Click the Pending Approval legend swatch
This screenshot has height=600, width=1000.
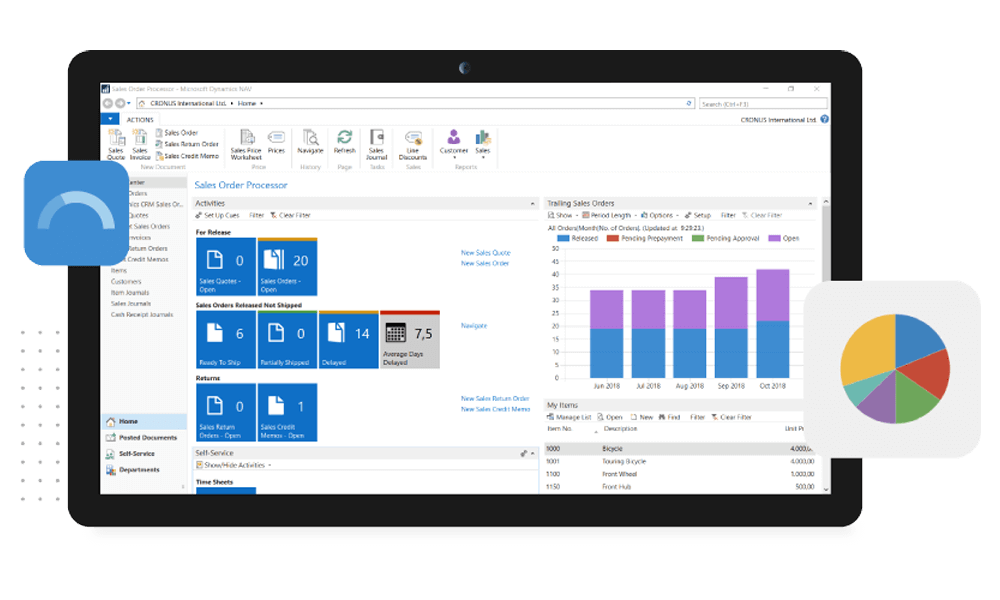pyautogui.click(x=698, y=238)
